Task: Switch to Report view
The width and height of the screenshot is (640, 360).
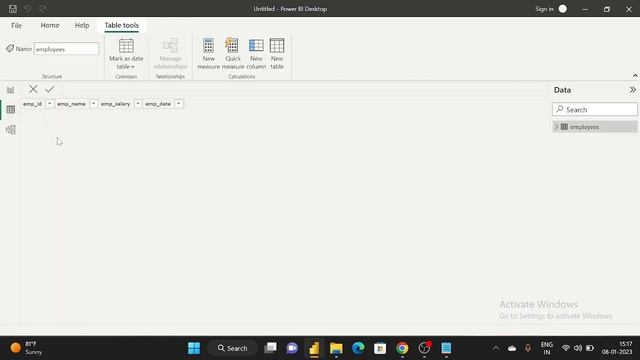Action: [x=11, y=90]
